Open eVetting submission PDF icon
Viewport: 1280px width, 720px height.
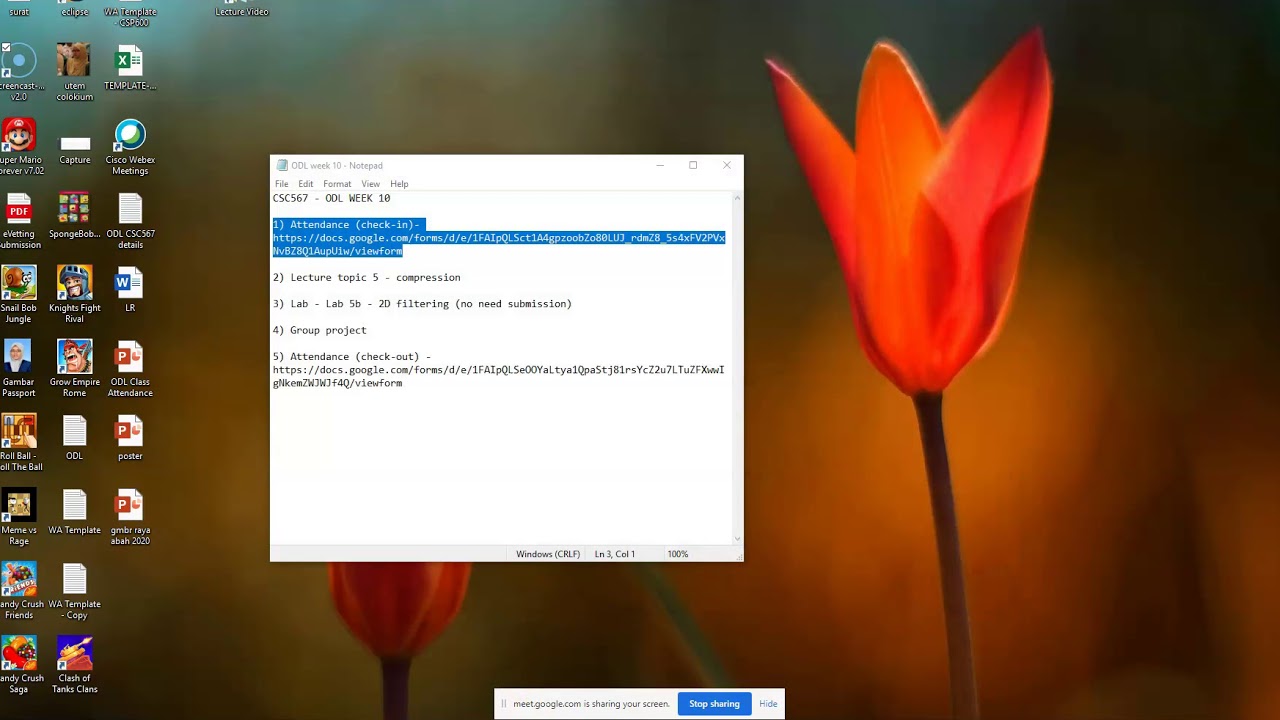coord(19,221)
